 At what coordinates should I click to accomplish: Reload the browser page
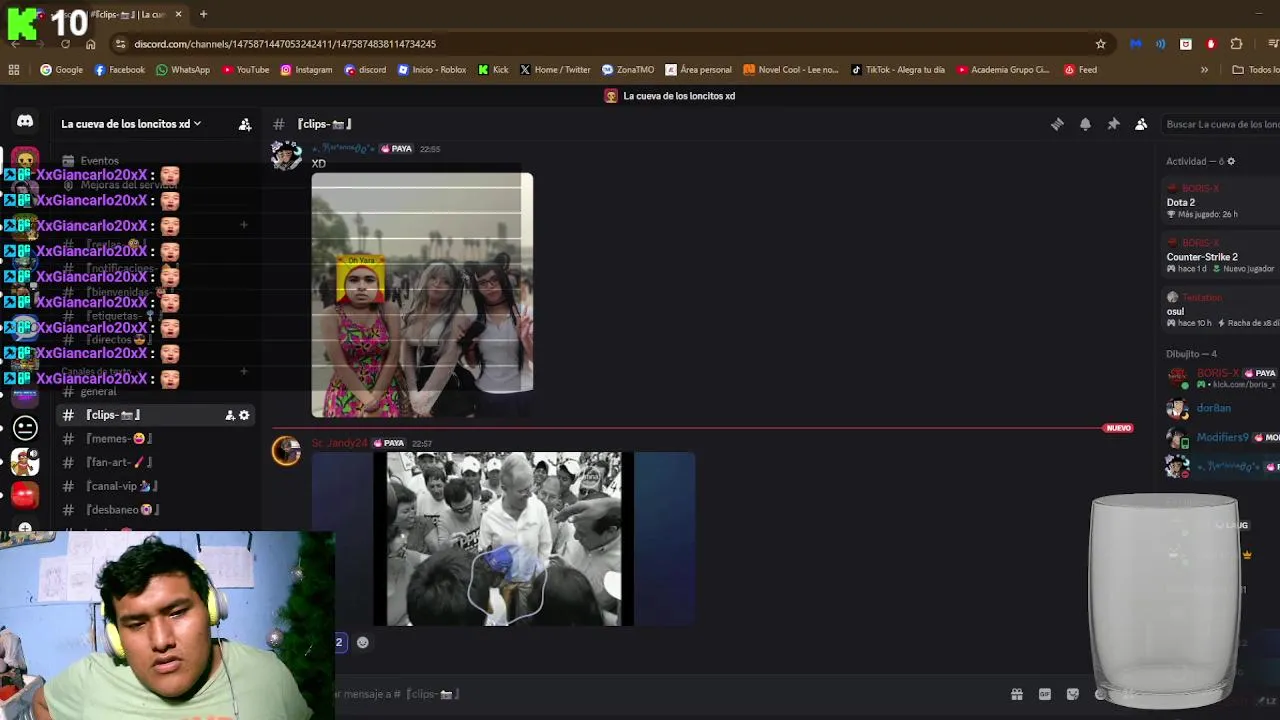(x=66, y=44)
